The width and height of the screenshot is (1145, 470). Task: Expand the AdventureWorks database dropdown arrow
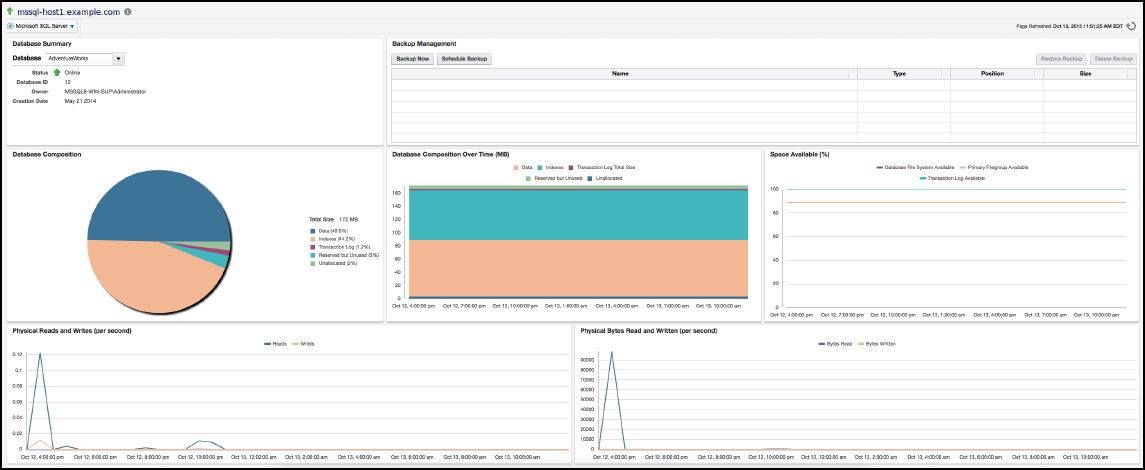(118, 58)
